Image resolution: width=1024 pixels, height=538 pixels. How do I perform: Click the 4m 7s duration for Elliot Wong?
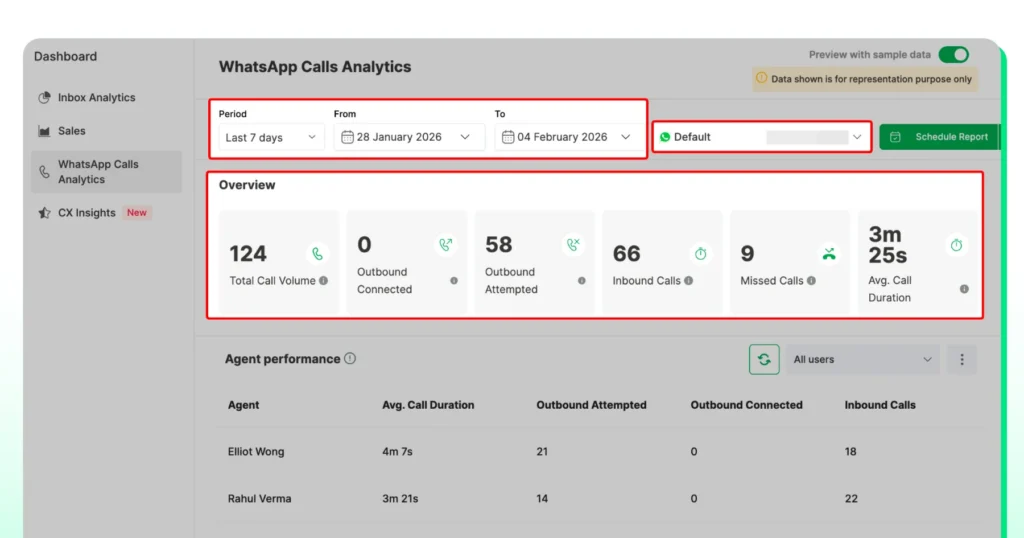click(x=398, y=452)
